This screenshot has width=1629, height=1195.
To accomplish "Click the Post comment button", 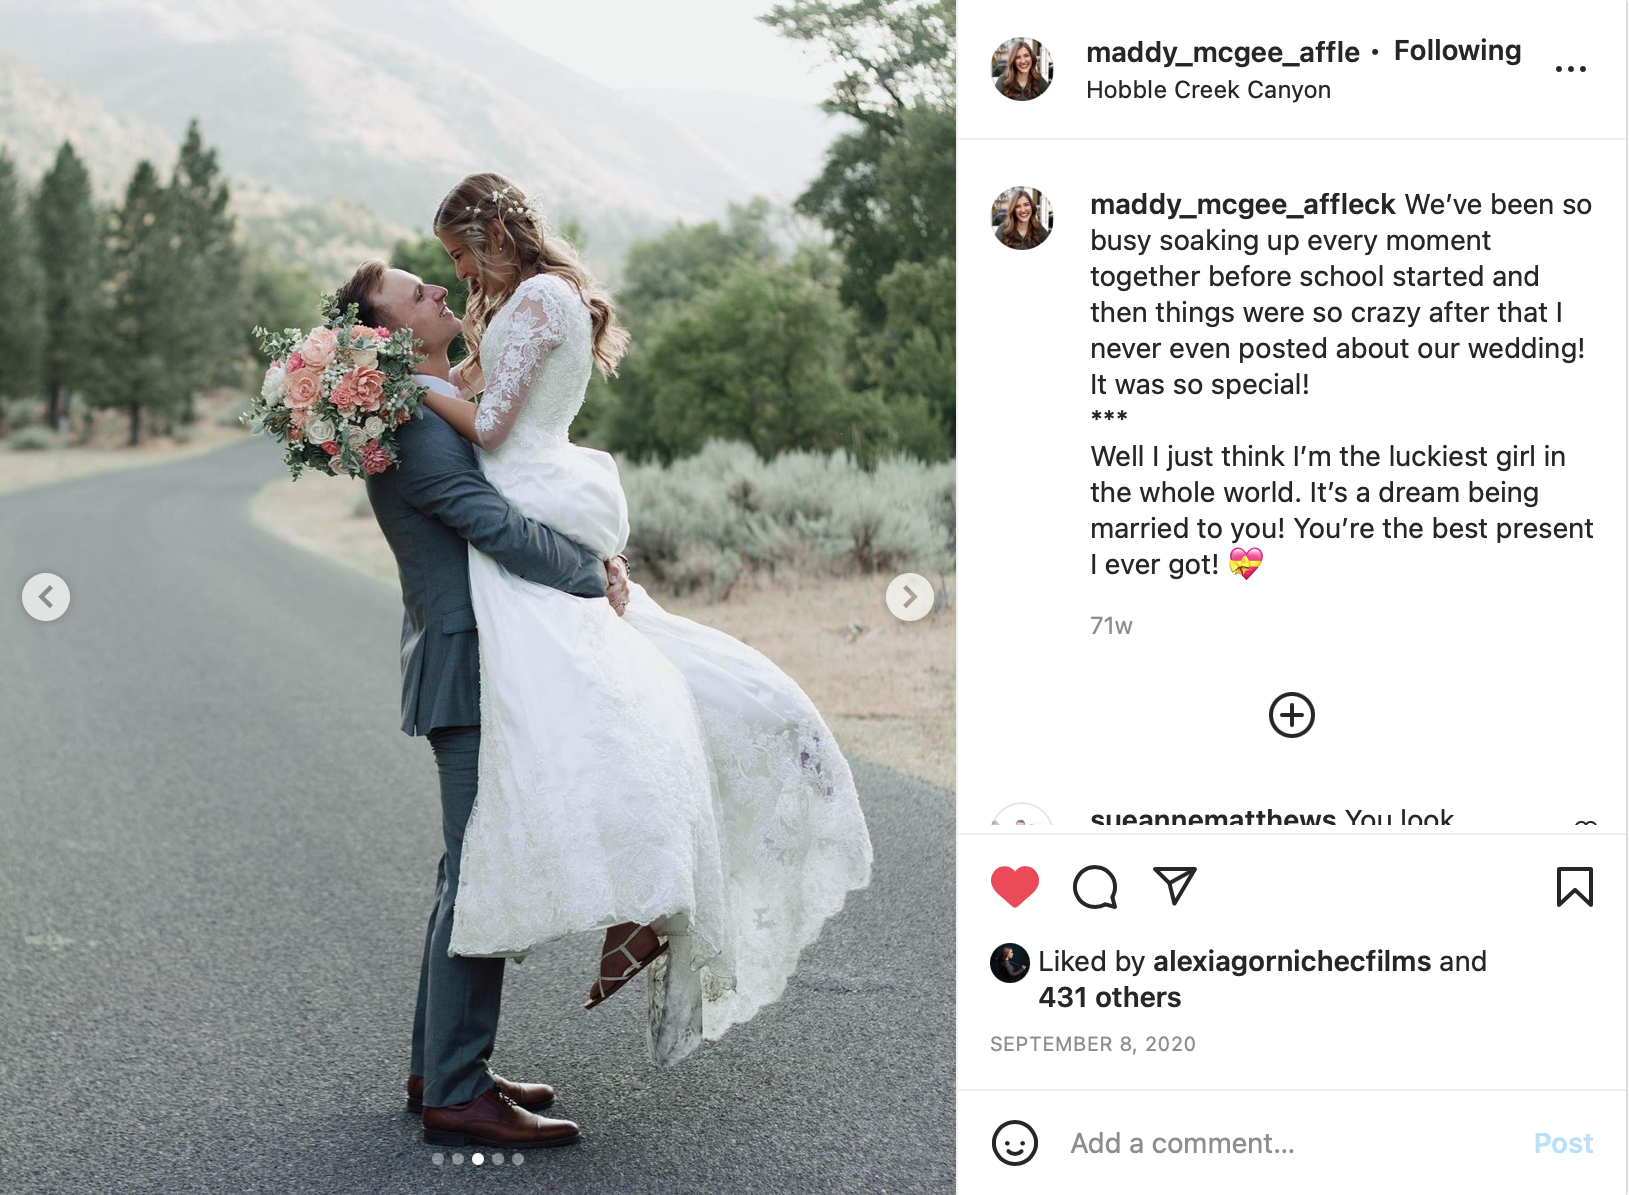I will click(x=1564, y=1143).
